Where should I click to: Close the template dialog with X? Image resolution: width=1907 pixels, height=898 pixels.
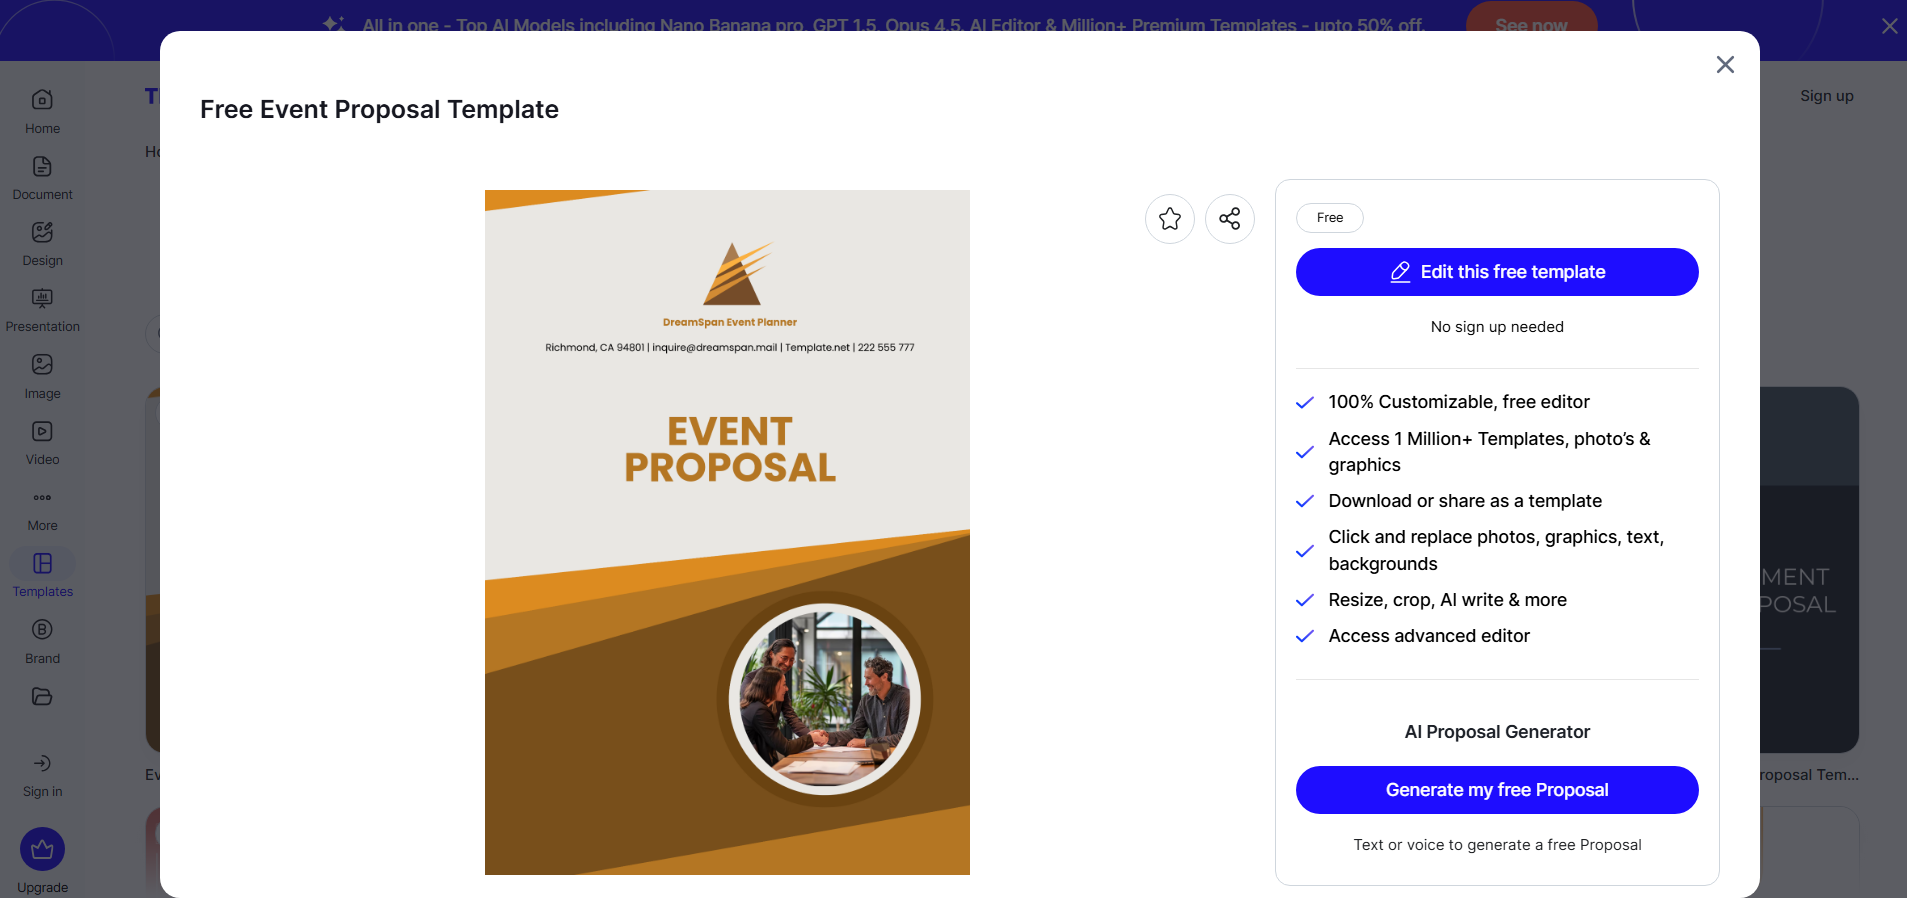pyautogui.click(x=1725, y=65)
